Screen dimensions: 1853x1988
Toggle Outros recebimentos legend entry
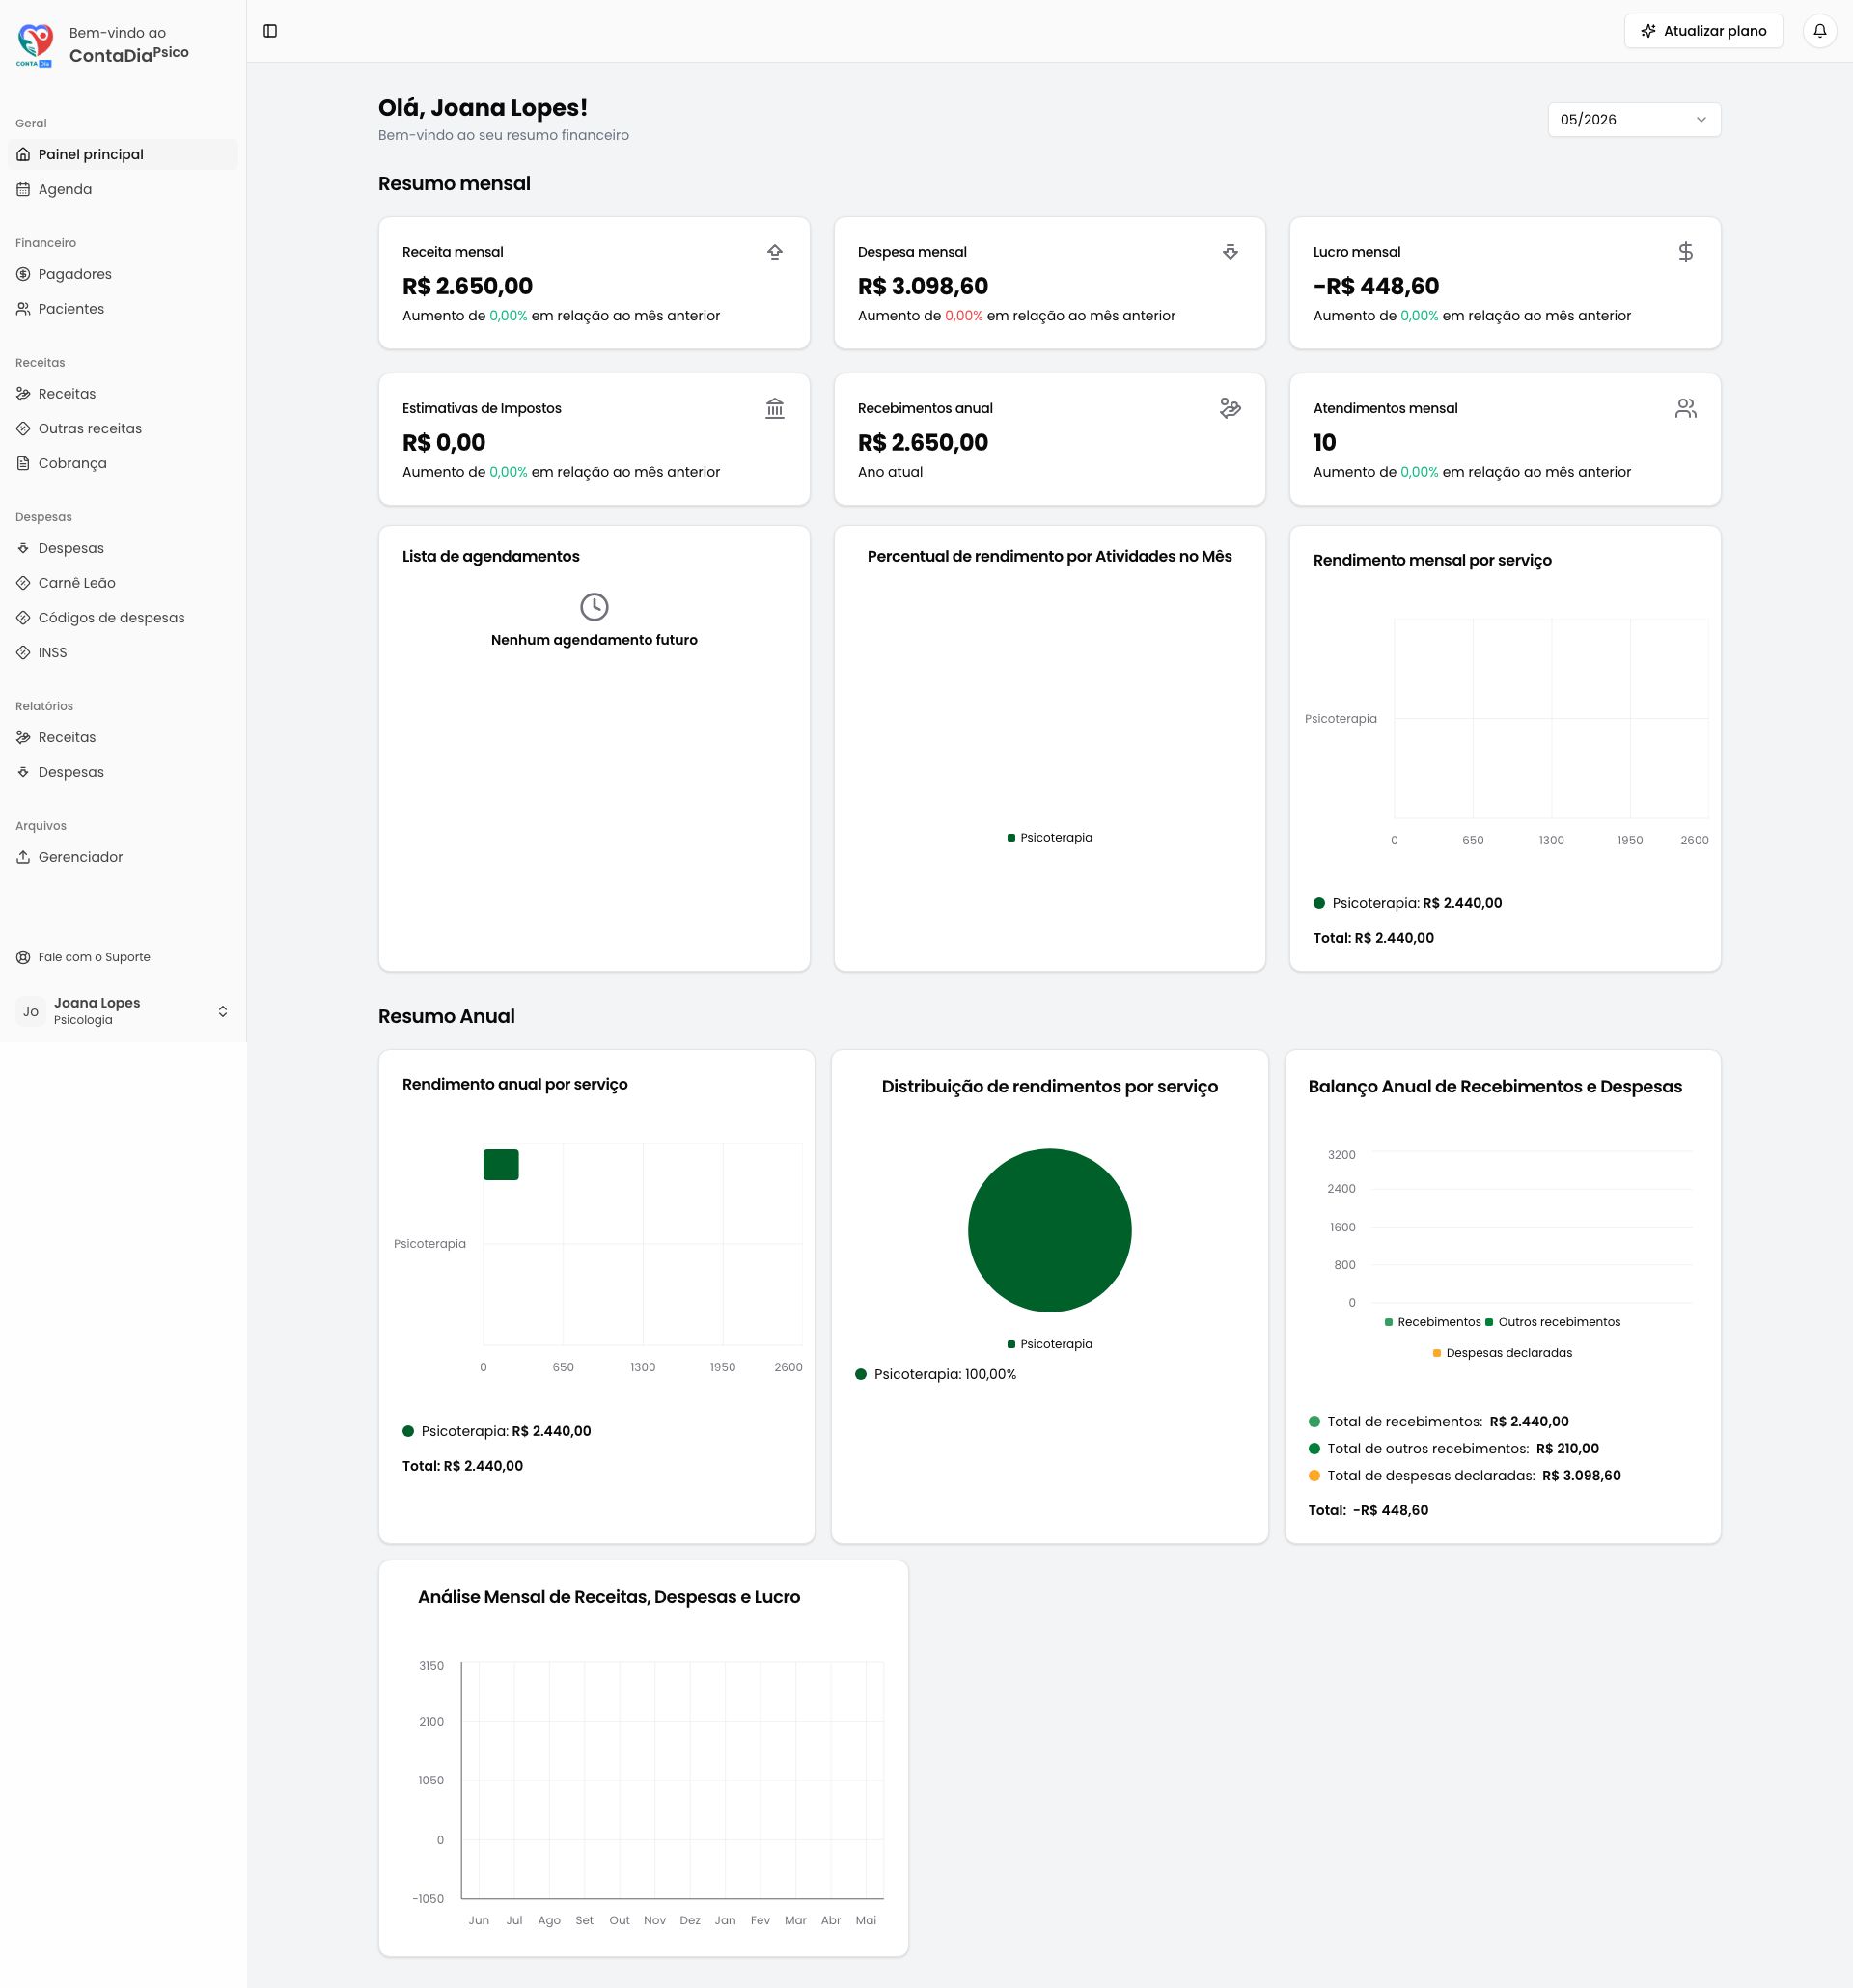coord(1553,1322)
